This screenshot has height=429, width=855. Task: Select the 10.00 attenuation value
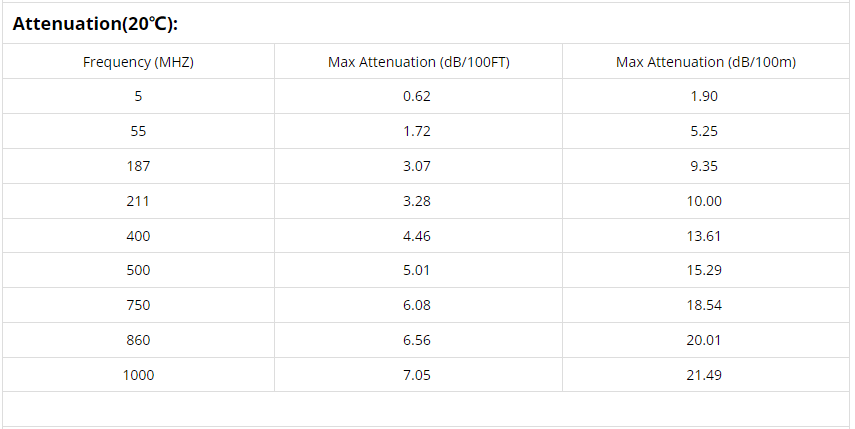point(705,201)
